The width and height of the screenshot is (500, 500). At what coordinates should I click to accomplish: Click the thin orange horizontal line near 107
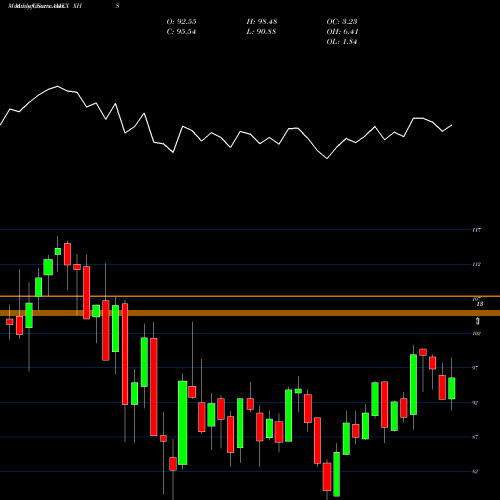(x=250, y=296)
